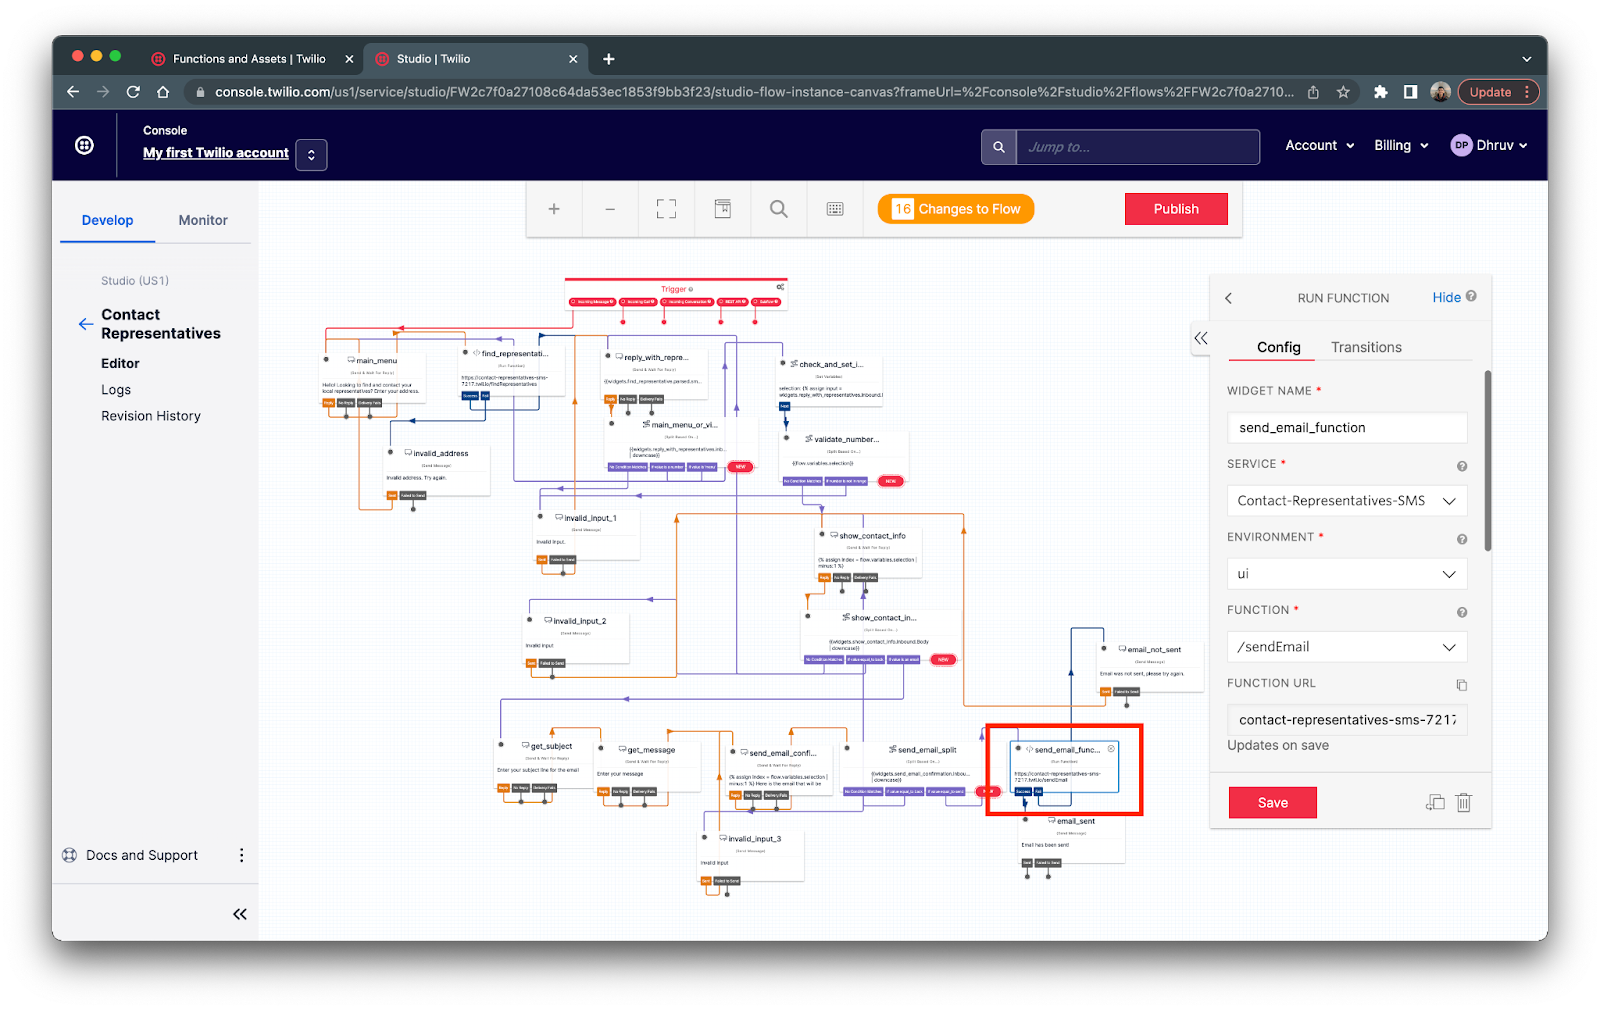Open the keyboard shortcuts grid icon

[835, 209]
